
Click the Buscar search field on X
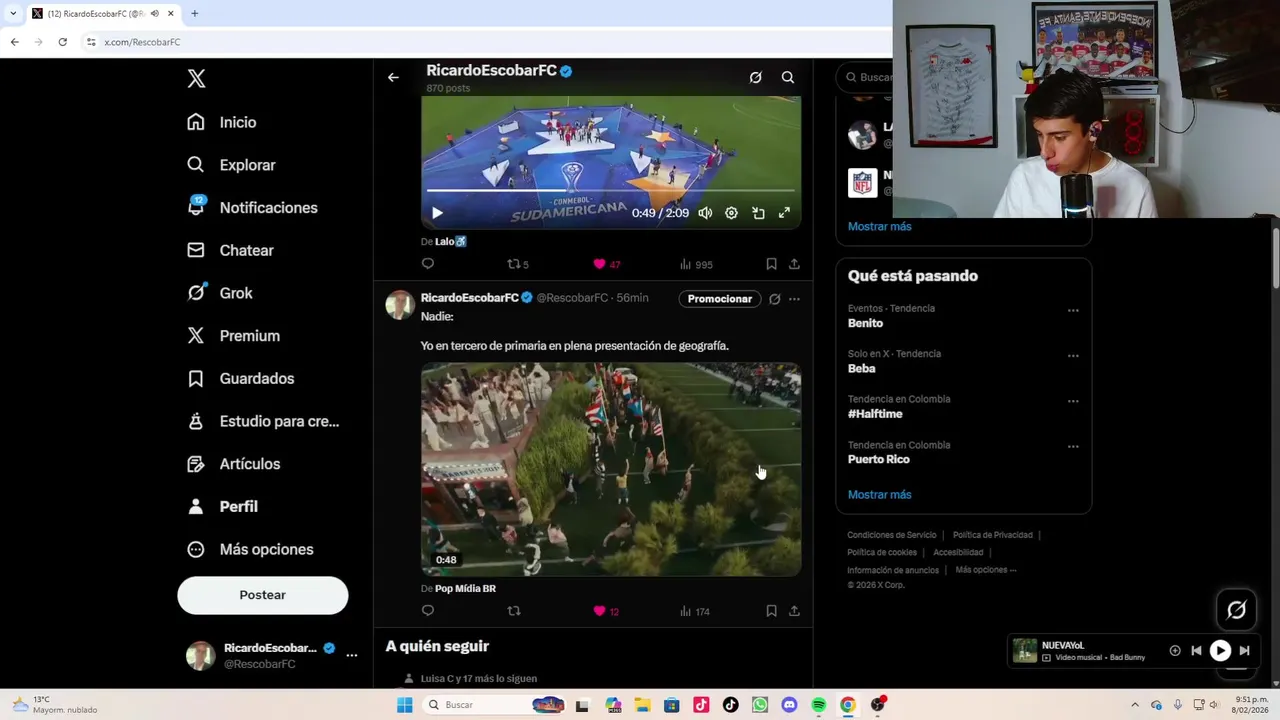[866, 77]
